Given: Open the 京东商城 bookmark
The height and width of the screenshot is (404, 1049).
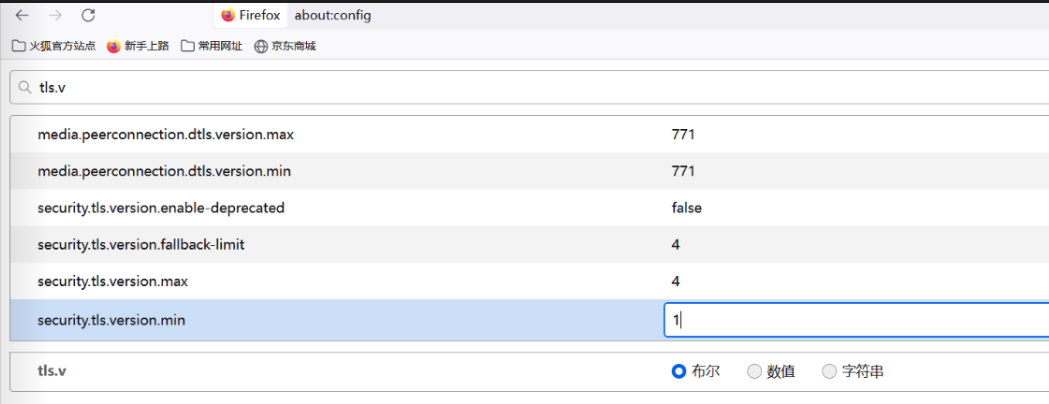Looking at the screenshot, I should point(285,46).
